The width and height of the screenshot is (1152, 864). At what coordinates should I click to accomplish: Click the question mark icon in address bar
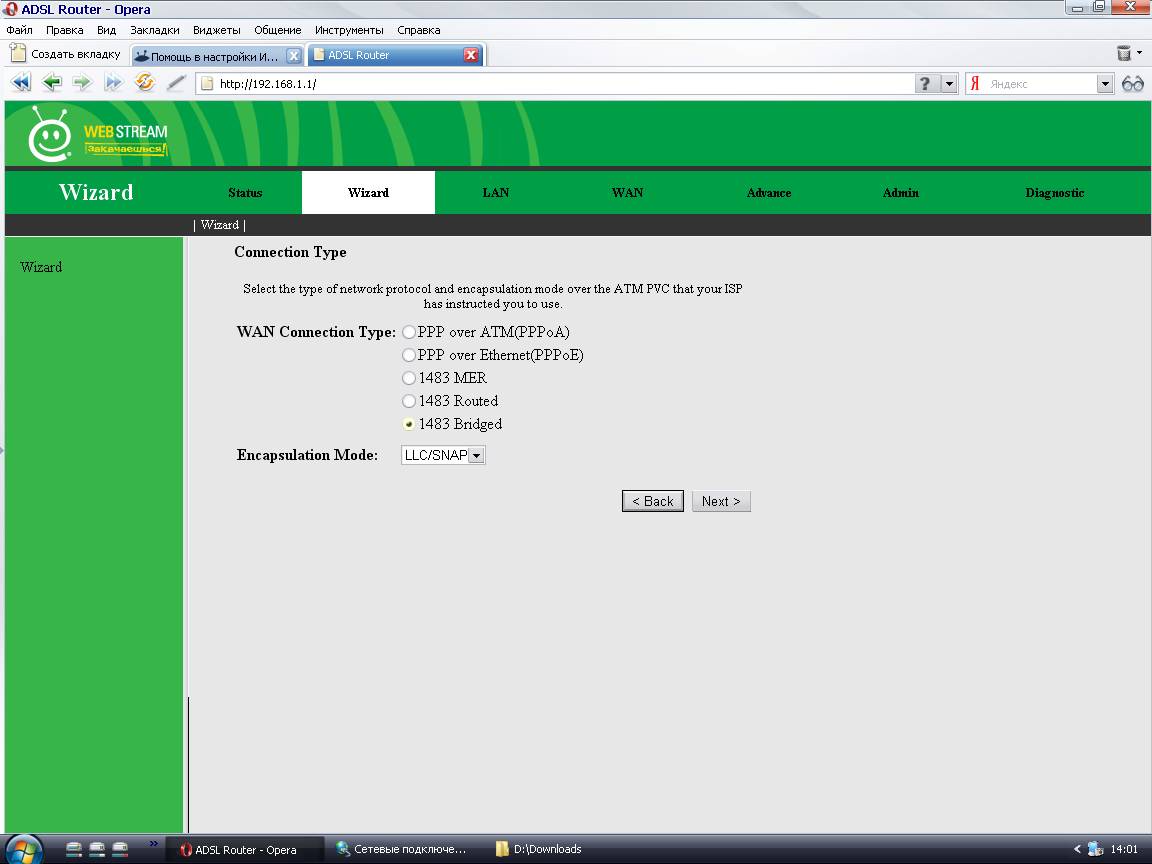(927, 84)
